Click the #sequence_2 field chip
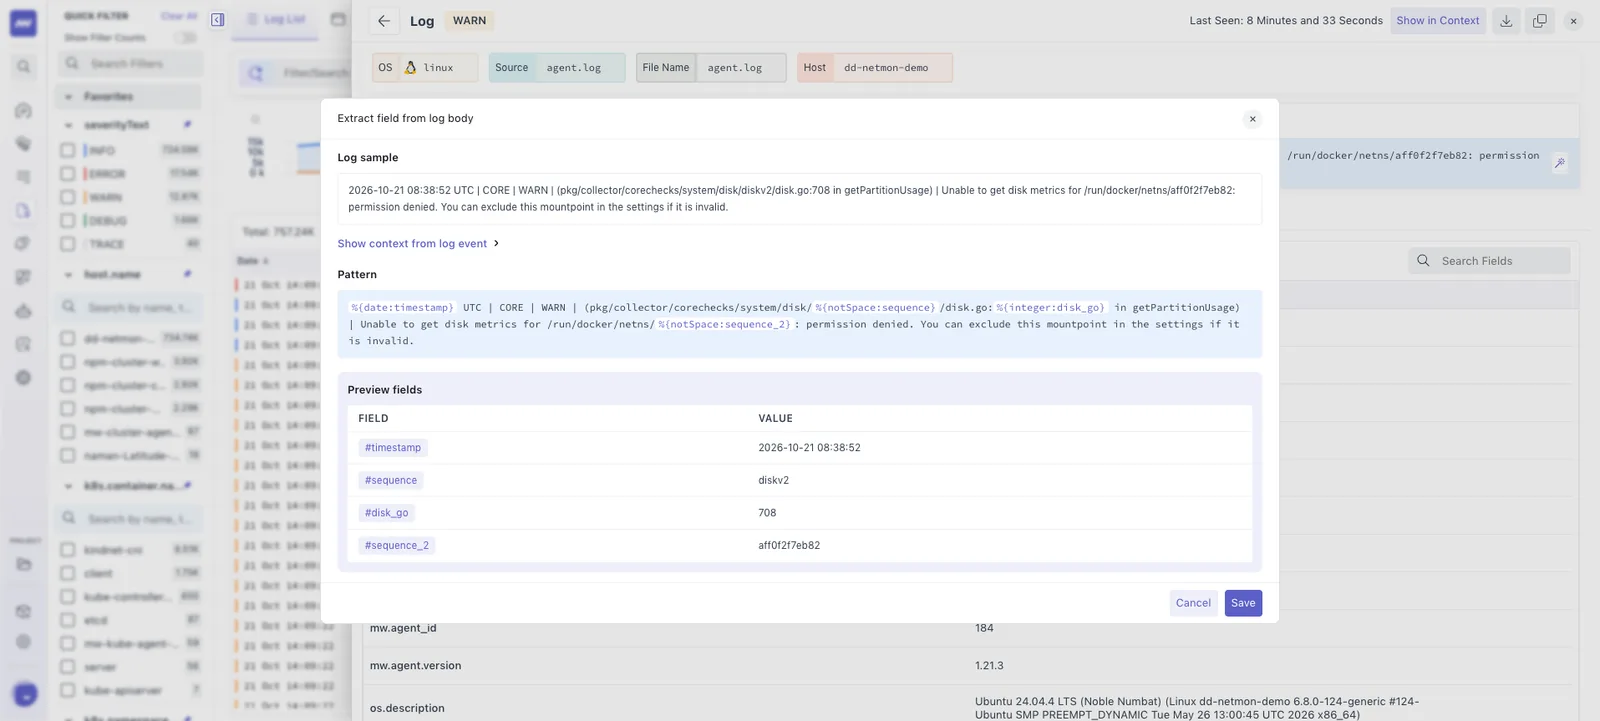 [397, 546]
